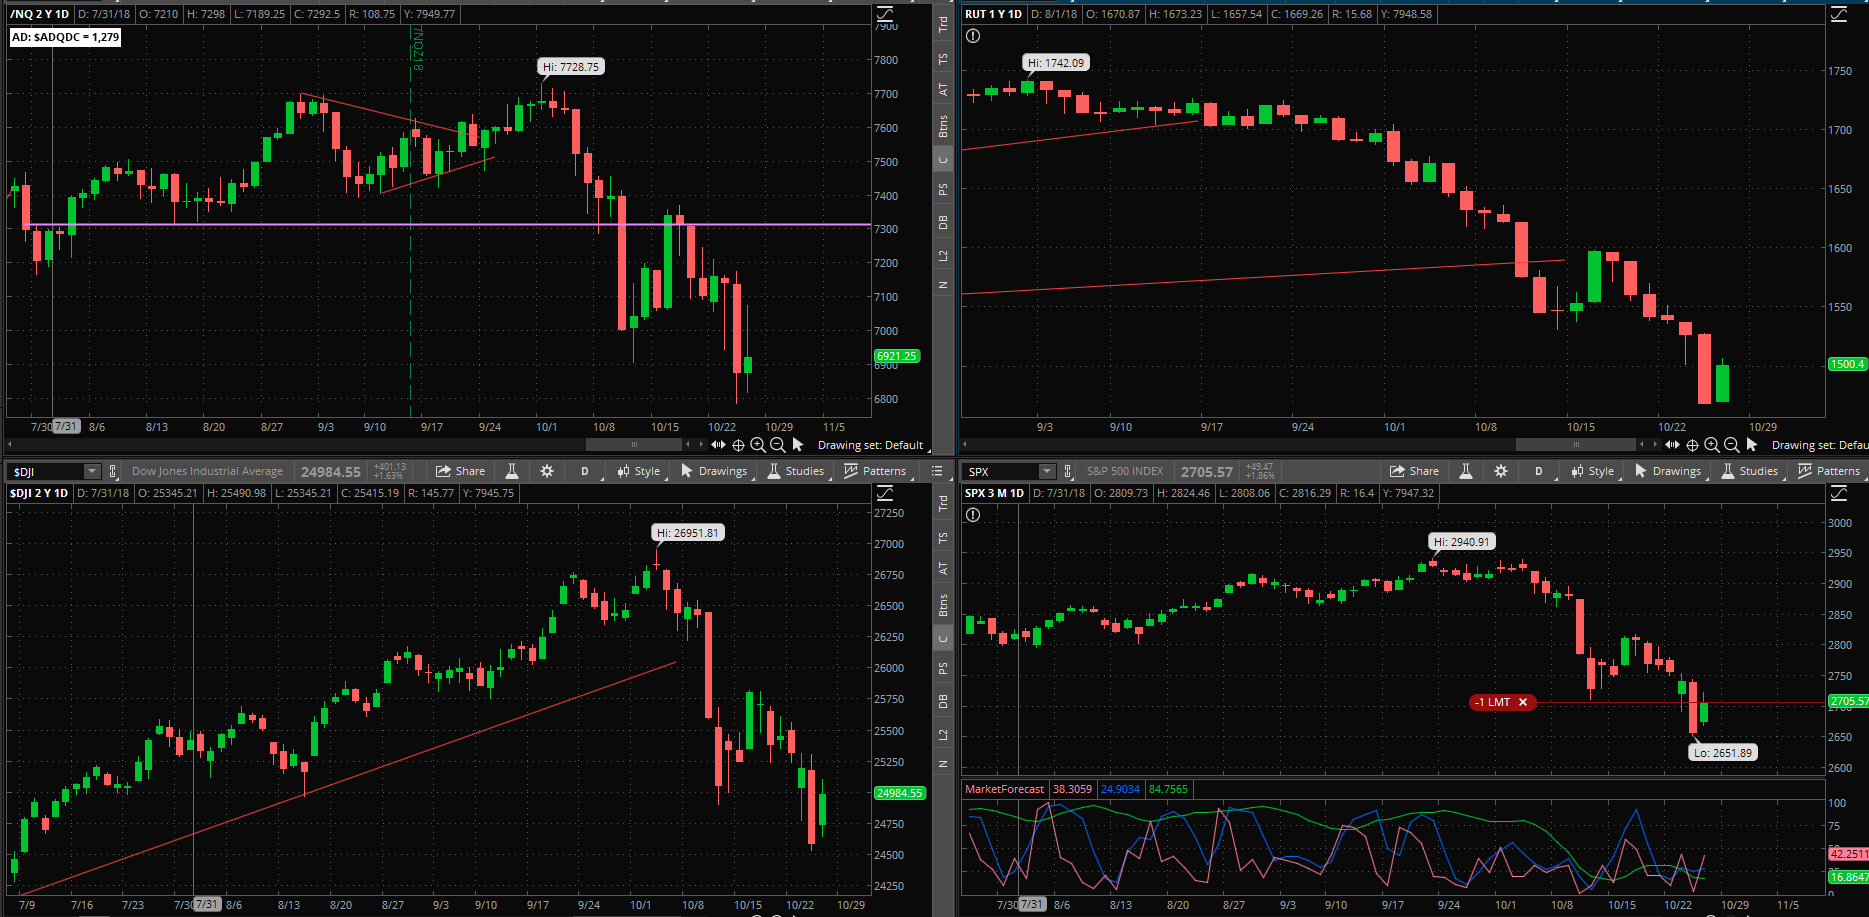
Task: Click the chart mode icon above $DJI price axis
Action: (x=885, y=493)
